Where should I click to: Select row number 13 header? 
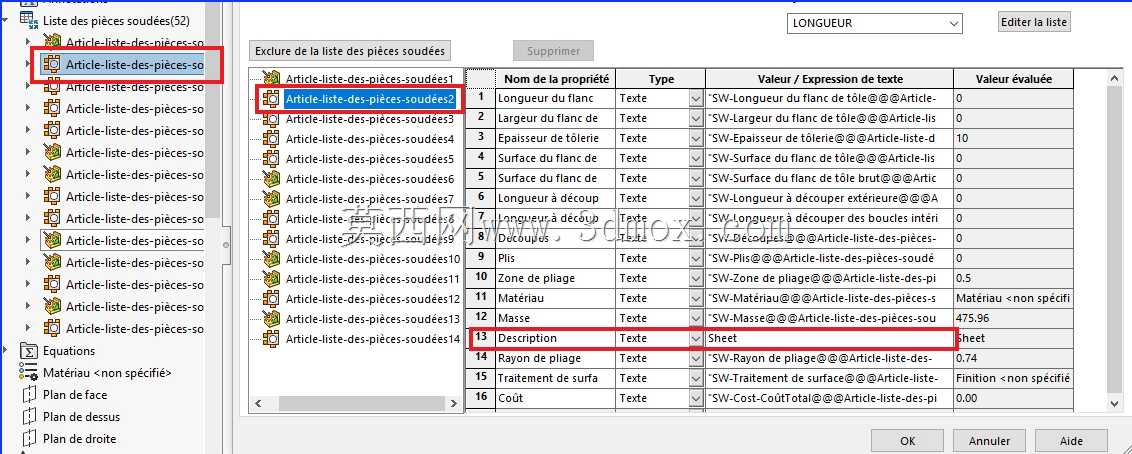click(481, 338)
